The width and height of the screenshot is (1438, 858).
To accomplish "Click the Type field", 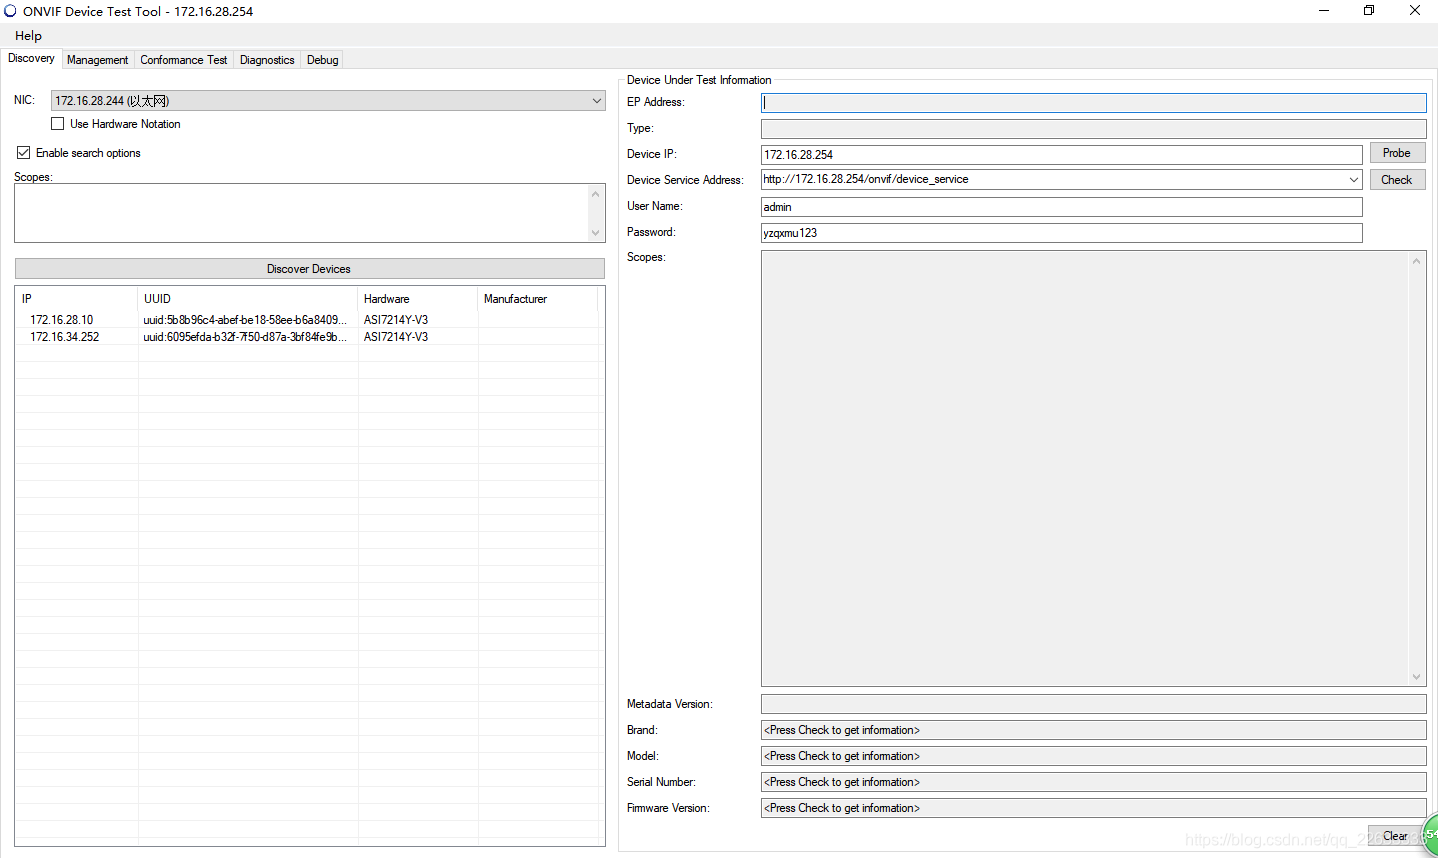I will (1093, 129).
